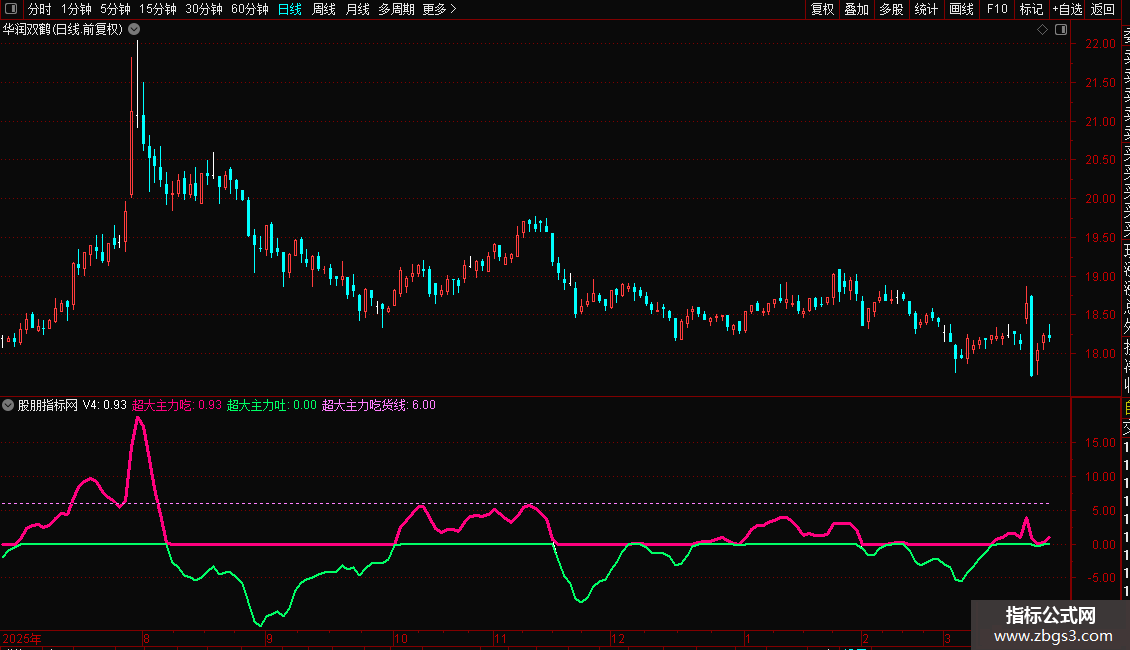Screen dimensions: 1130x650
Task: Click the 叠加 overlay tool
Action: [856, 9]
